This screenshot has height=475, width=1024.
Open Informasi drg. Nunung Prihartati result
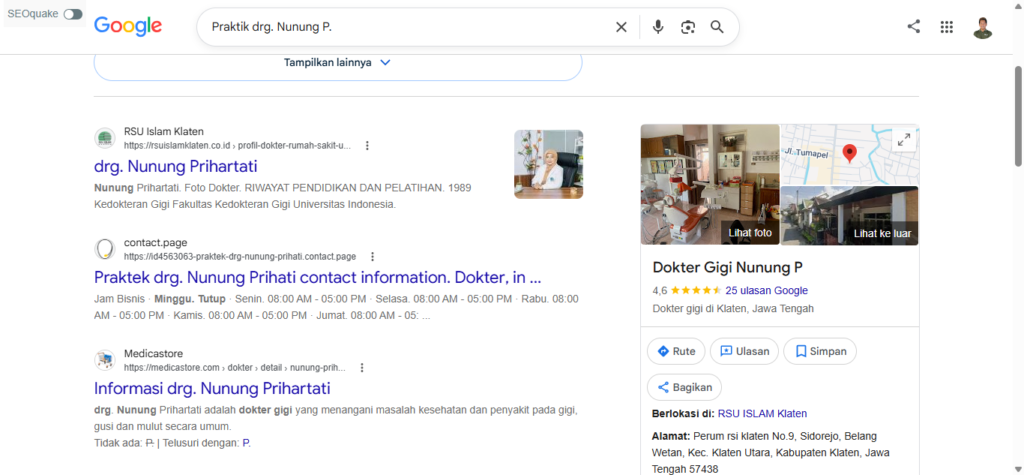[x=212, y=388]
